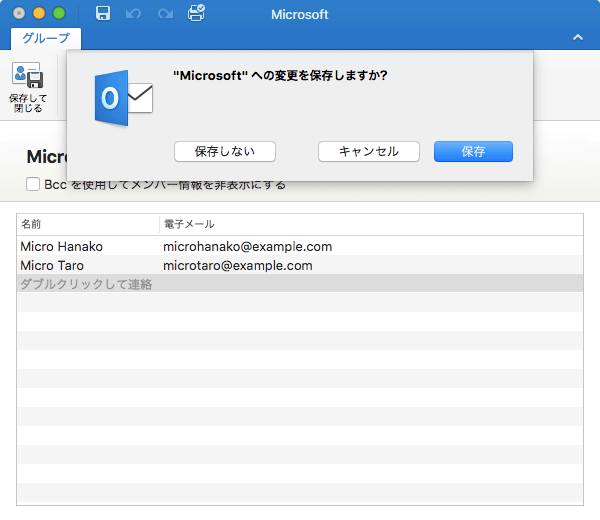
Task: Select the Micro Taro name cell
Action: (x=52, y=266)
